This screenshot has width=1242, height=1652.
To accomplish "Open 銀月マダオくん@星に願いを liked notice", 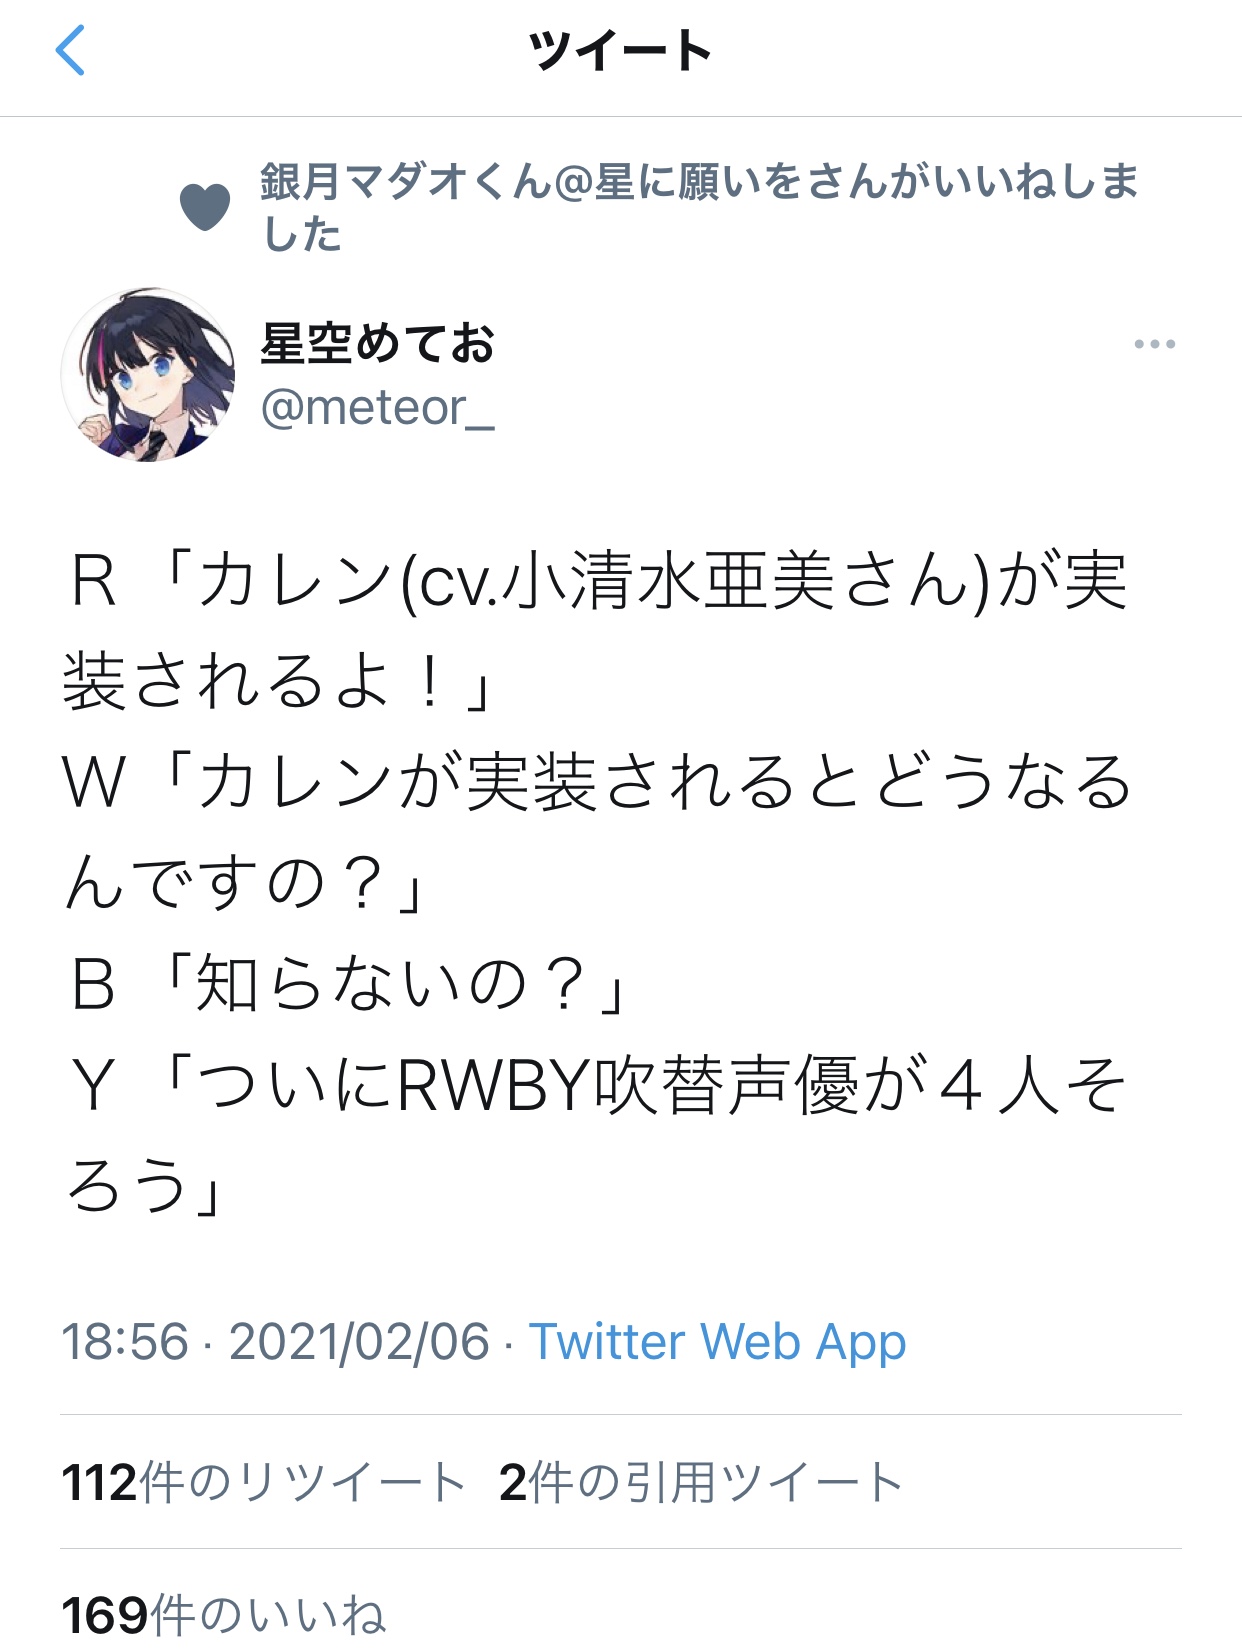I will tap(699, 207).
